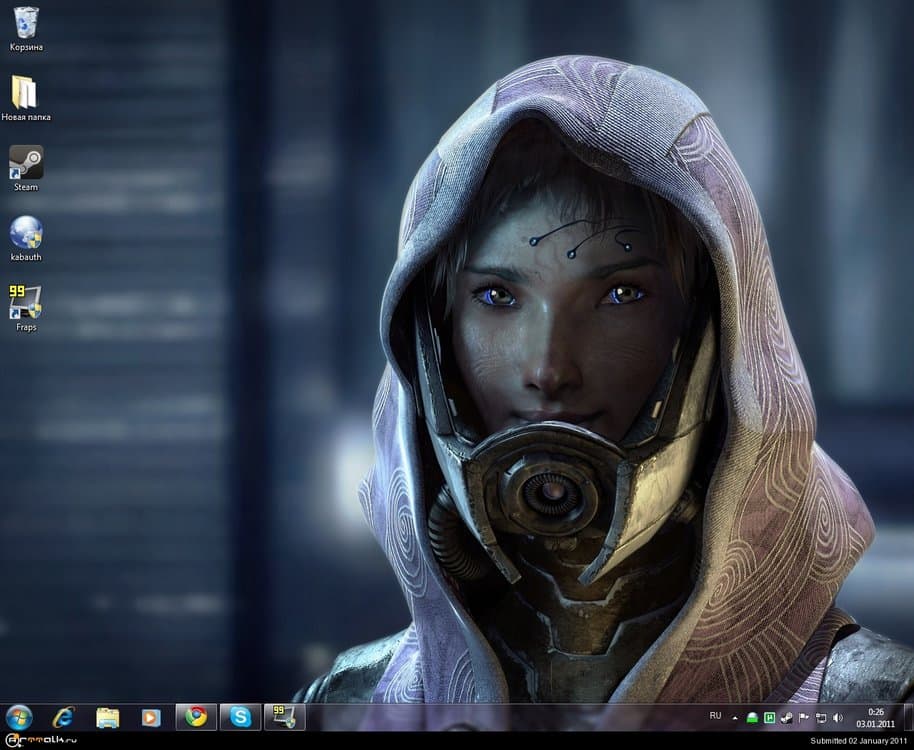Open the Action Center flag icon
This screenshot has height=750, width=914.
click(803, 718)
